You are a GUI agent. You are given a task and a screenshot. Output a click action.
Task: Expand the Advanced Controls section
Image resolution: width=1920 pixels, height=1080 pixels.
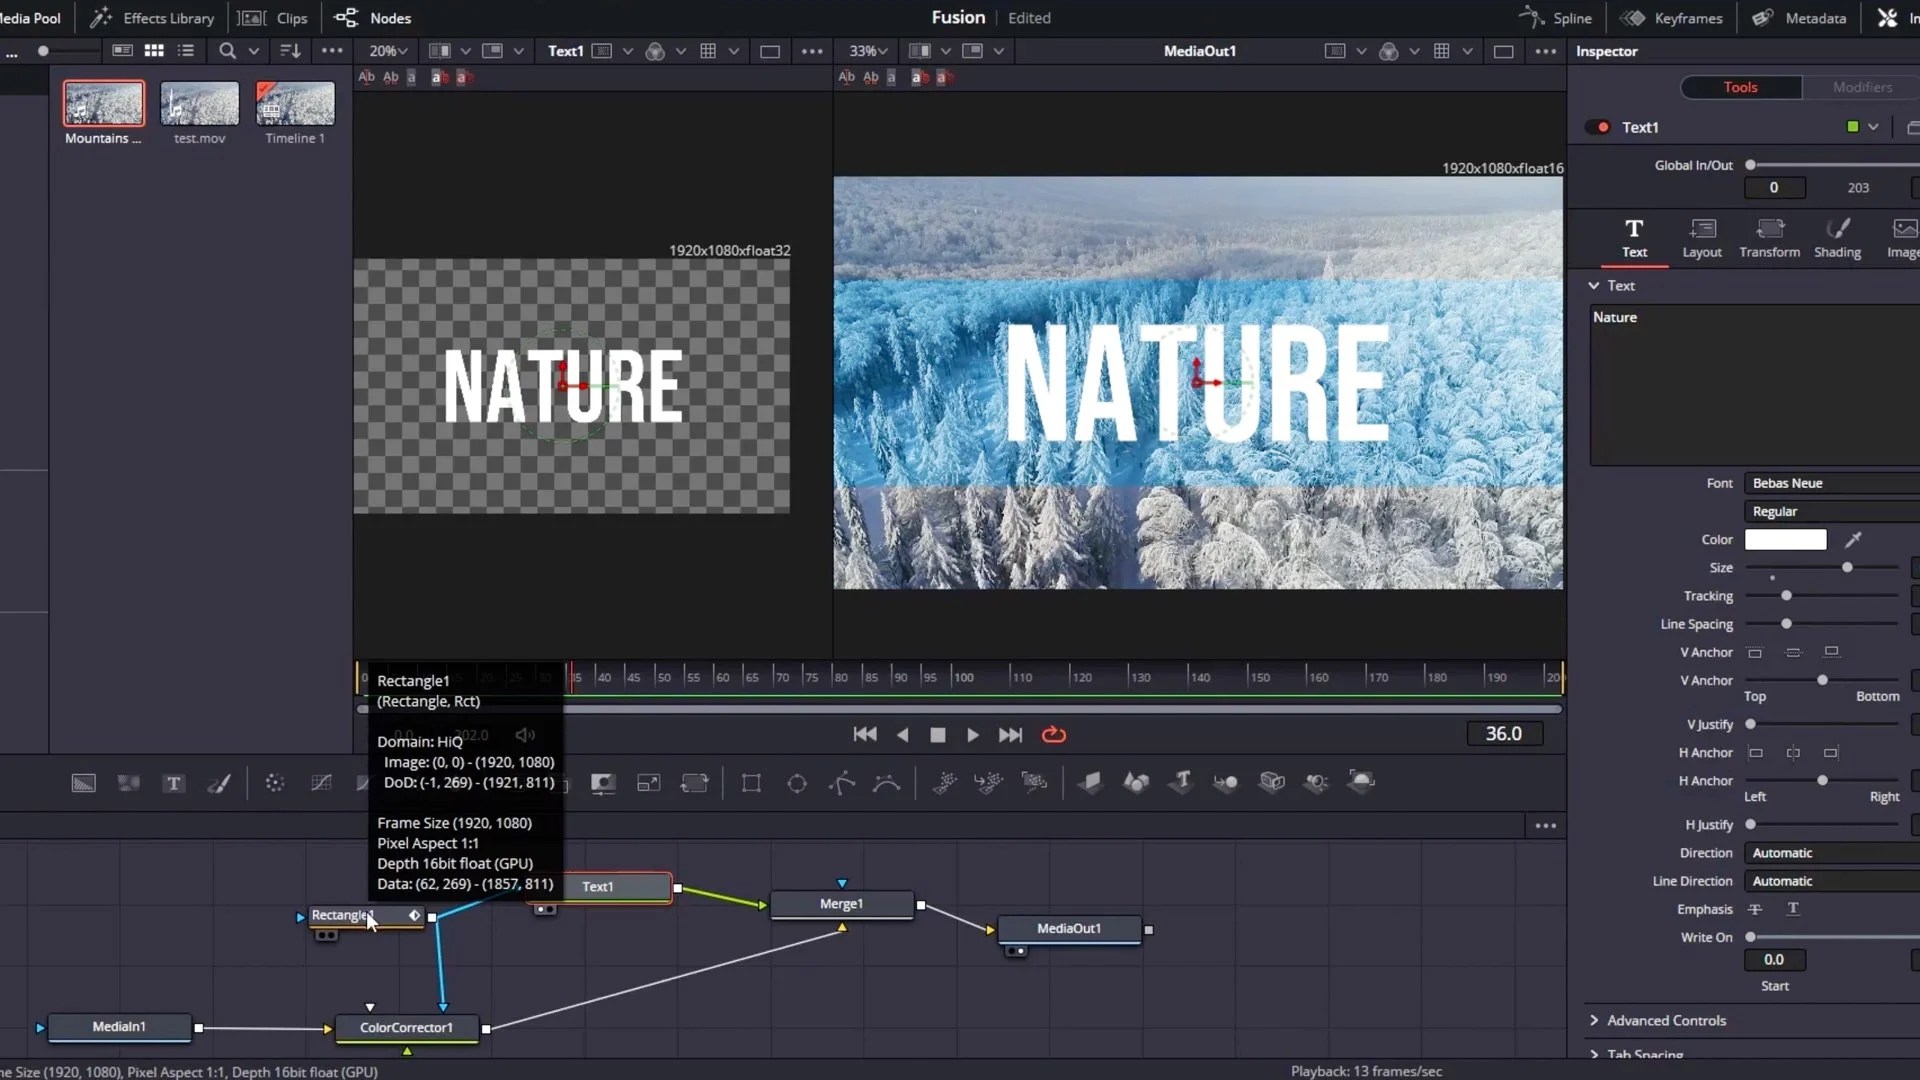tap(1666, 1020)
